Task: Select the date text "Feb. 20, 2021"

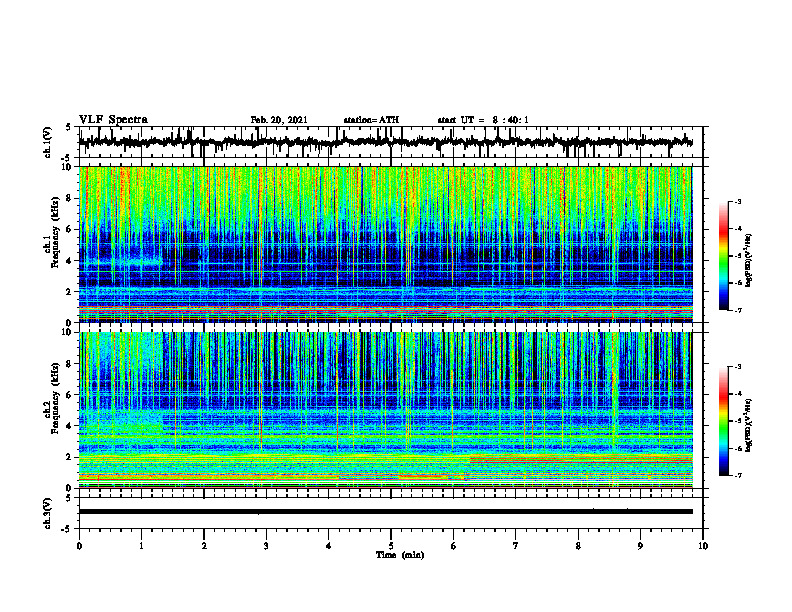Action: (x=279, y=120)
